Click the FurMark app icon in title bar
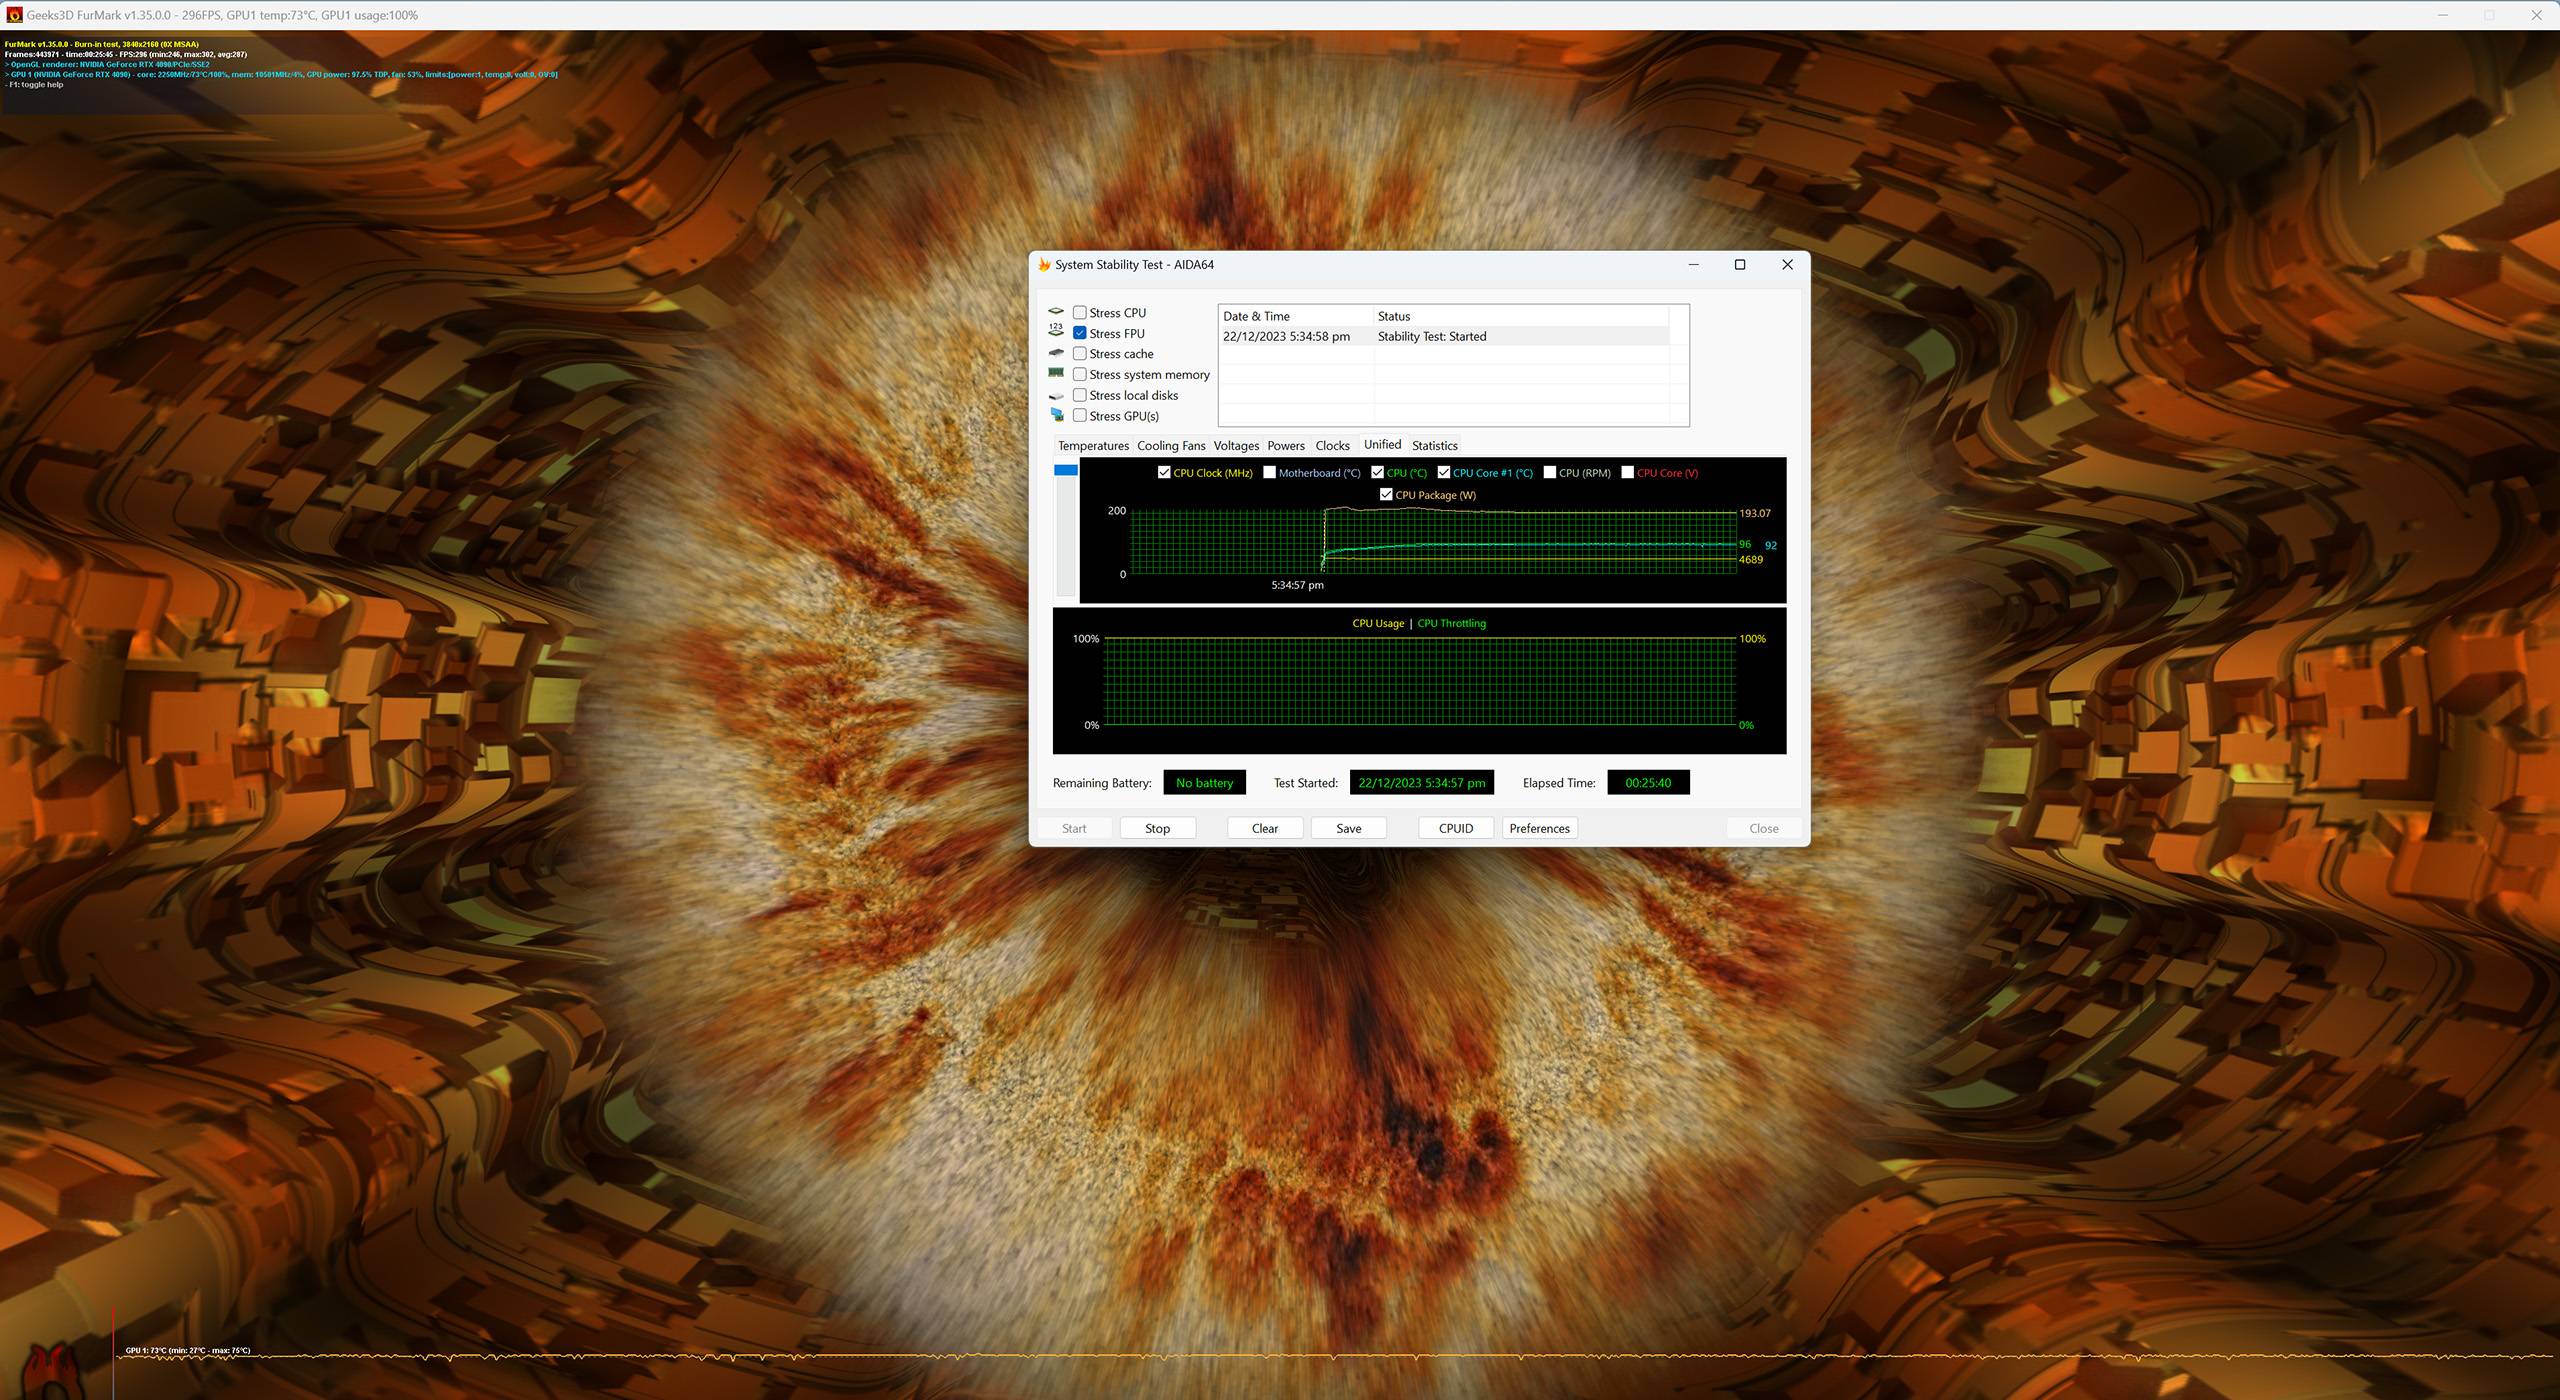 tap(14, 15)
